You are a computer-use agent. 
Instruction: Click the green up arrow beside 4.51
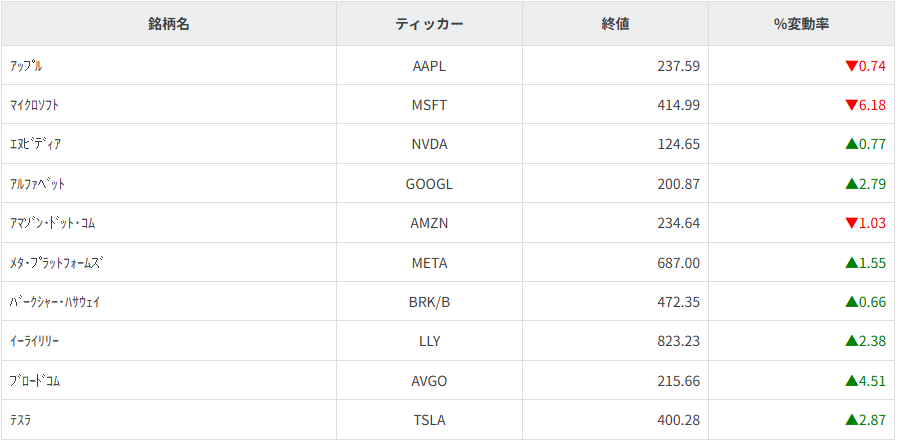click(x=851, y=381)
